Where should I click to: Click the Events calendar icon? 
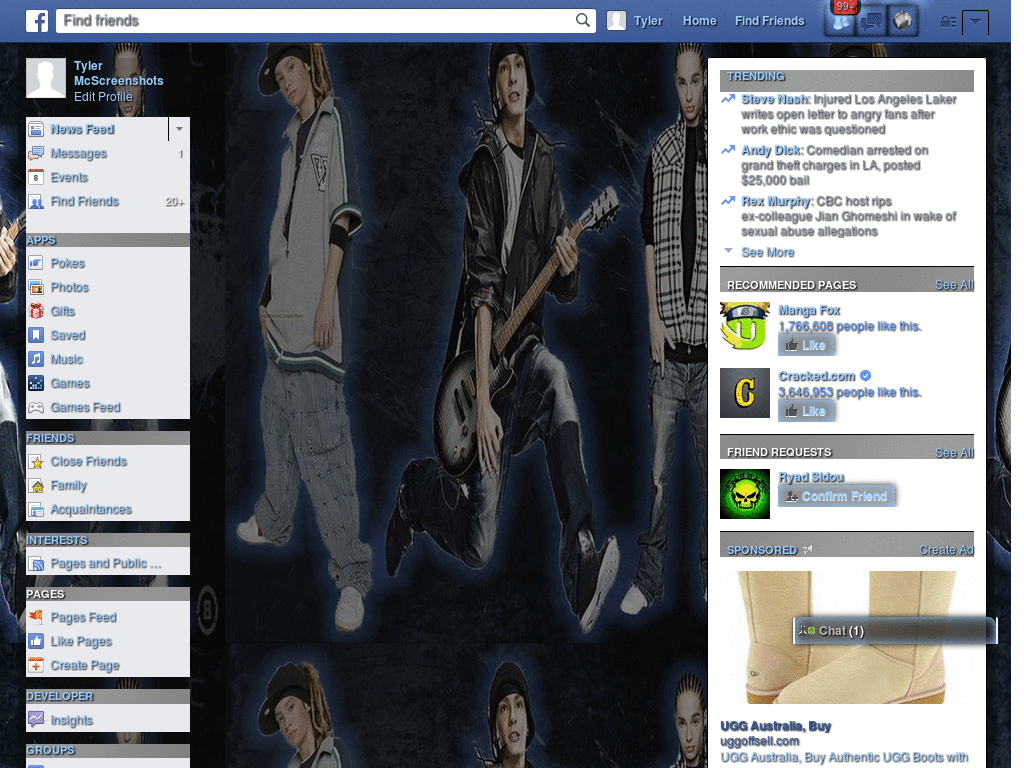click(x=36, y=178)
